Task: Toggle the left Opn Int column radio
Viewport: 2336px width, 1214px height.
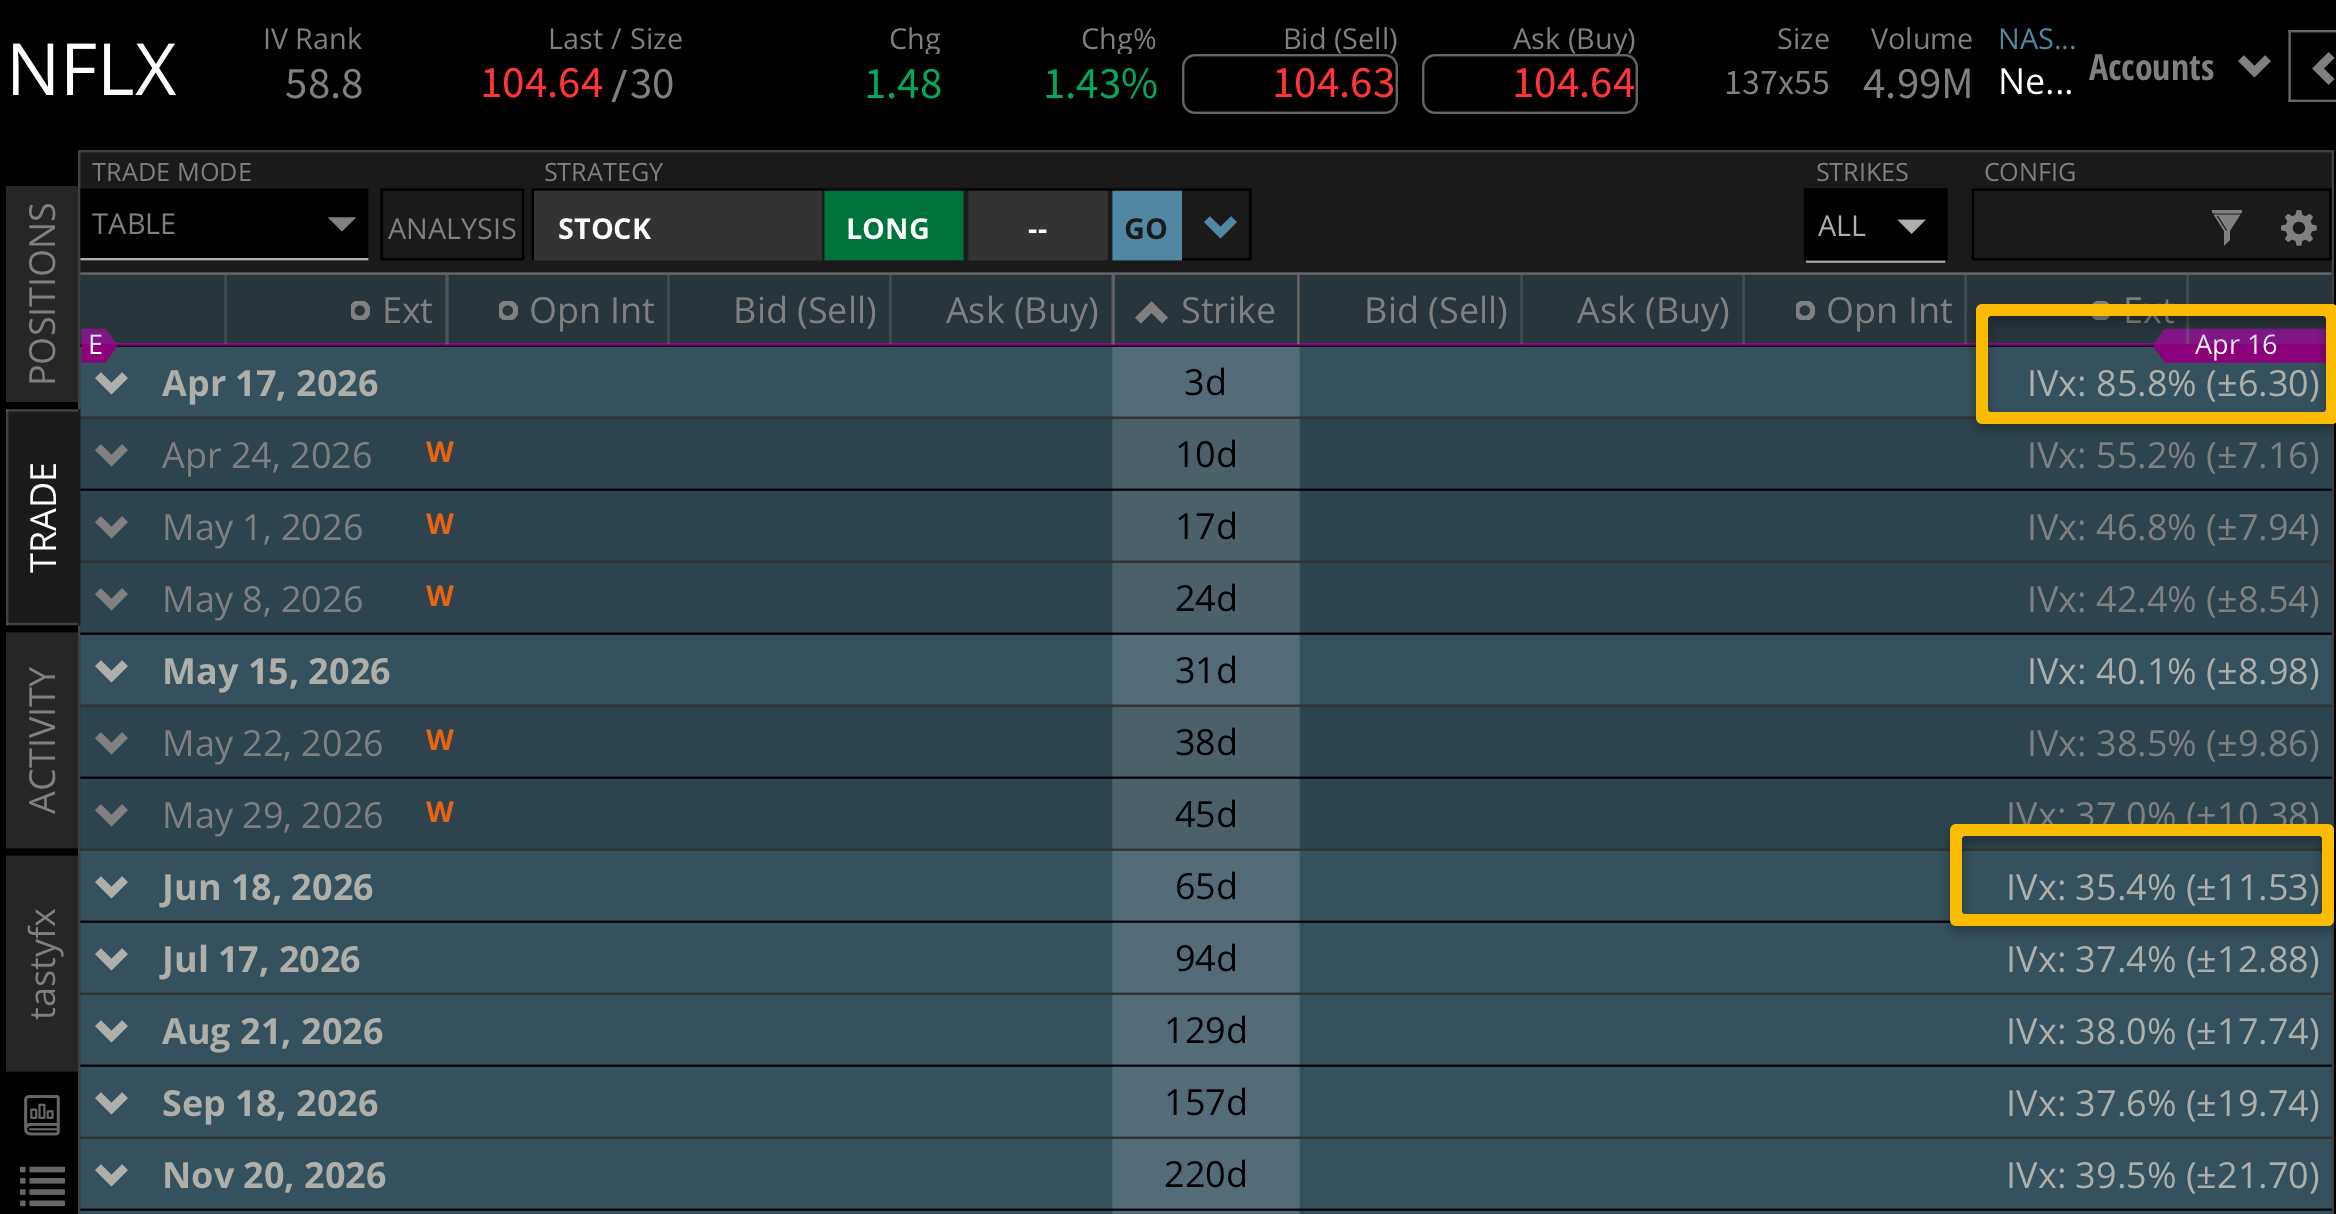Action: (508, 310)
